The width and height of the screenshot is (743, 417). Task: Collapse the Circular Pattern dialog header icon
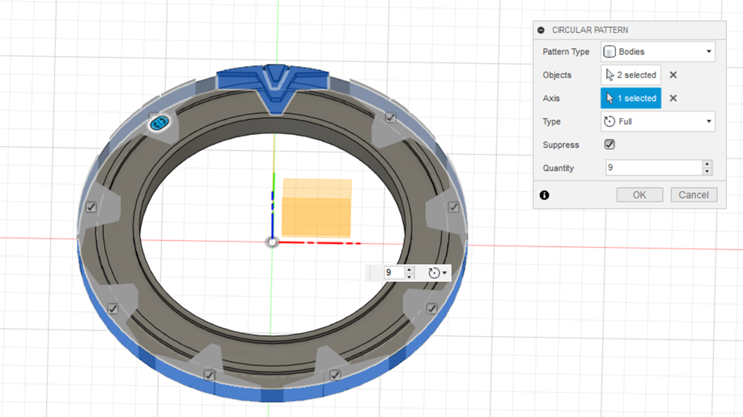click(541, 30)
